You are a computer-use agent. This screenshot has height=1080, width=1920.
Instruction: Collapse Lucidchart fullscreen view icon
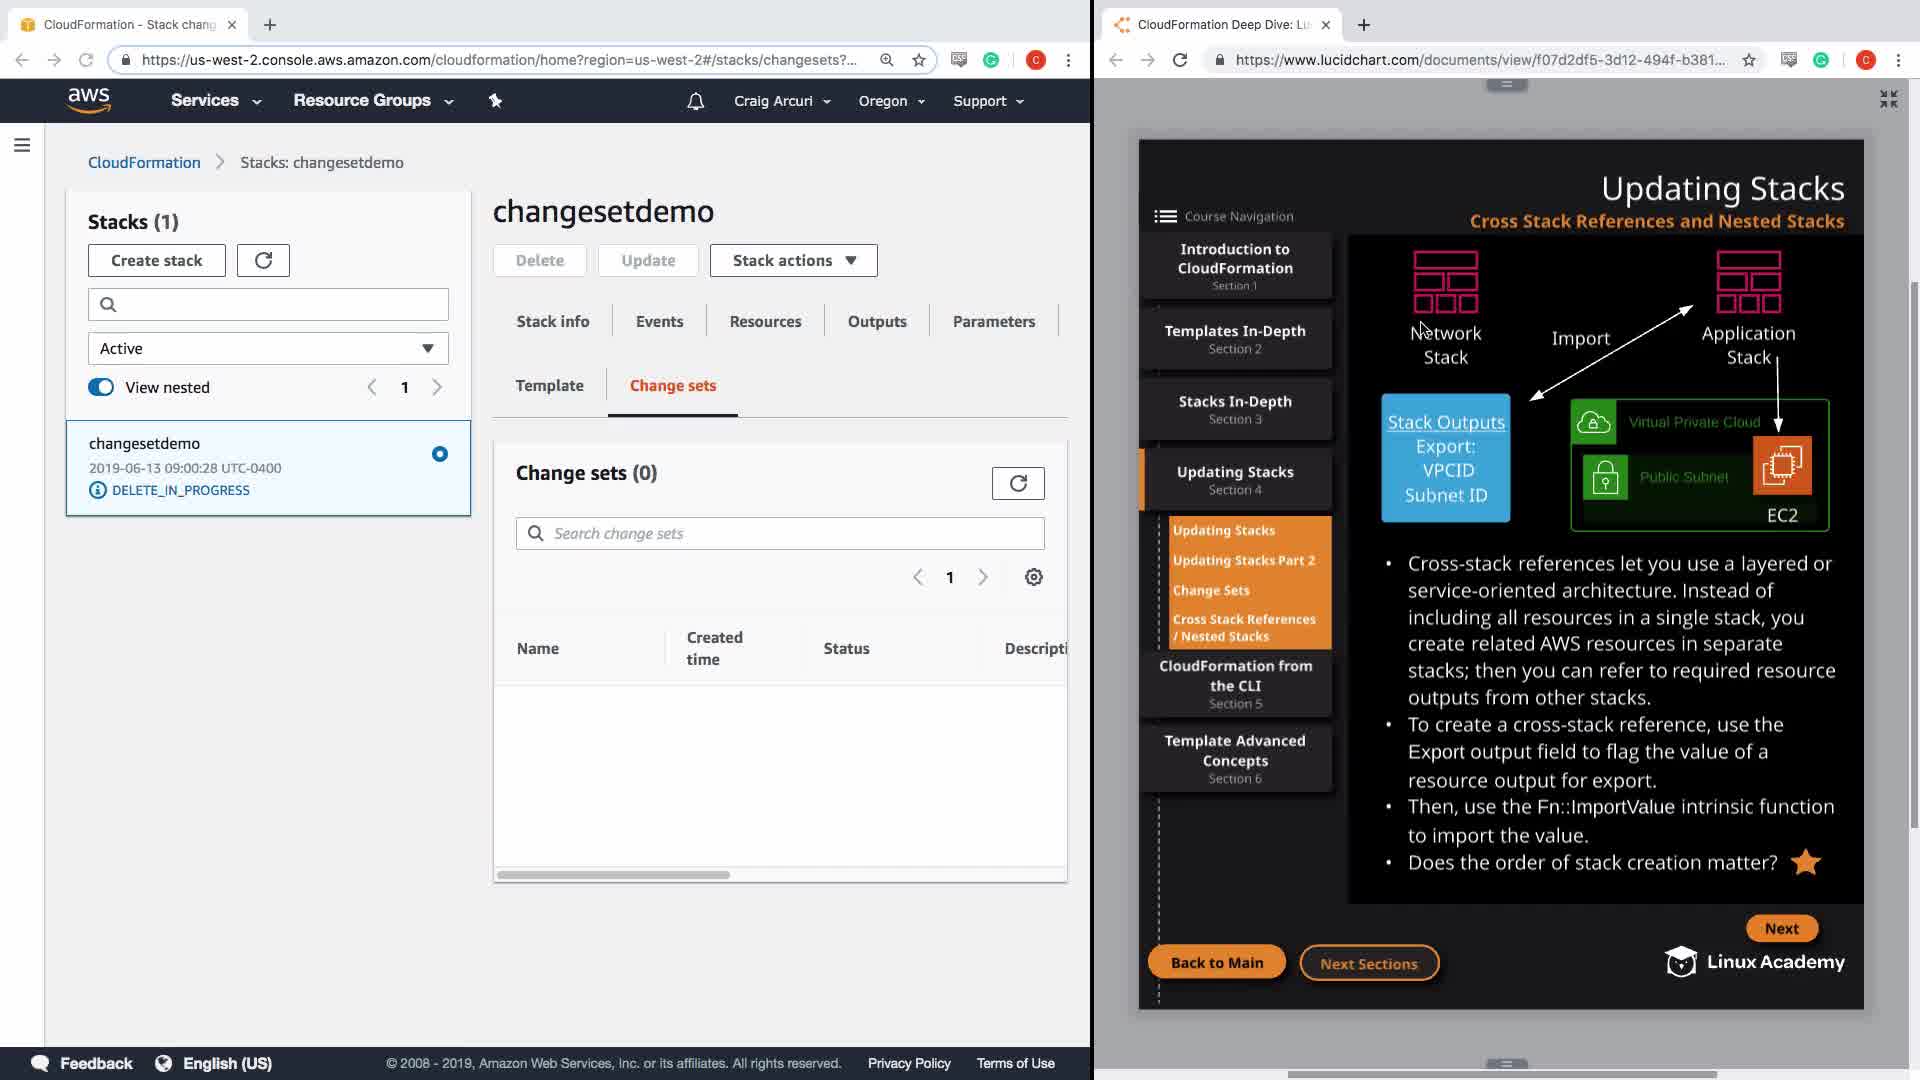pos(1888,99)
